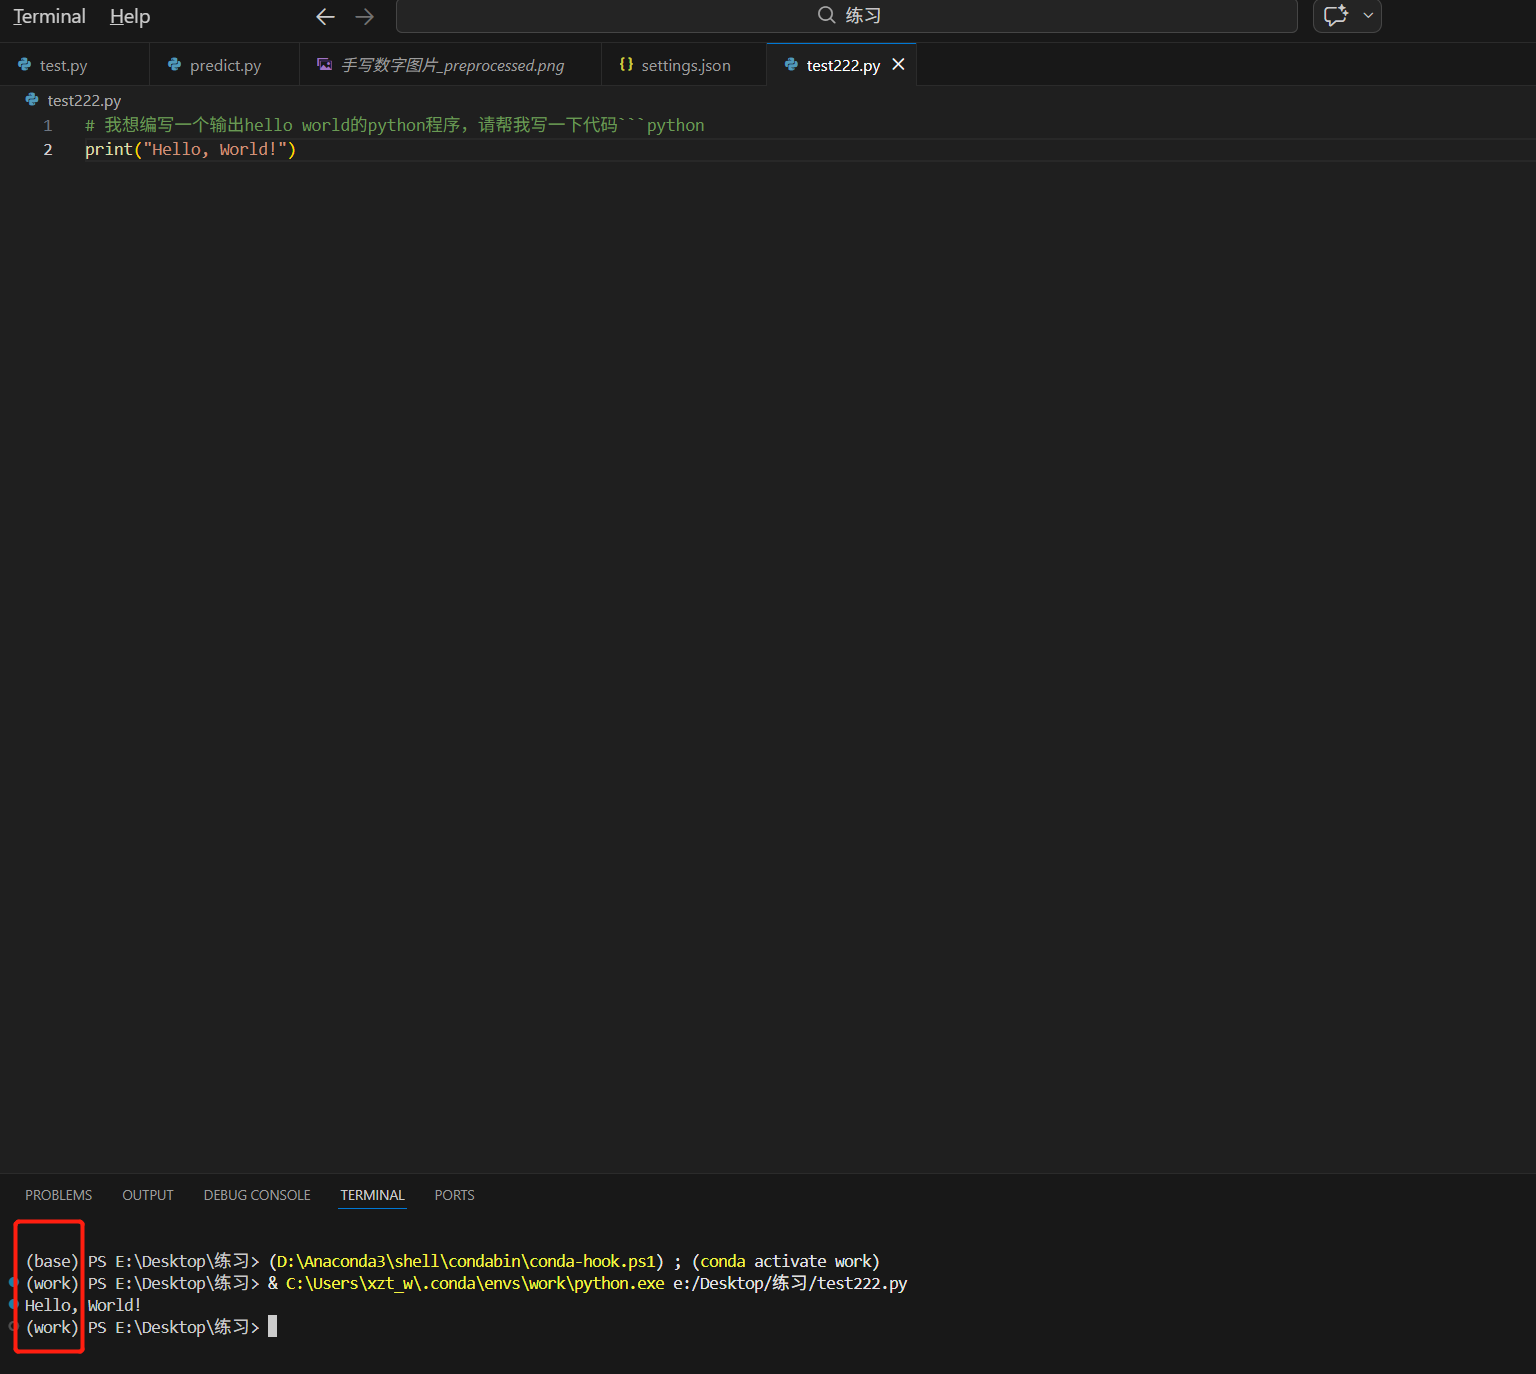Open the Terminal menu
Viewport: 1536px width, 1374px height.
(49, 17)
